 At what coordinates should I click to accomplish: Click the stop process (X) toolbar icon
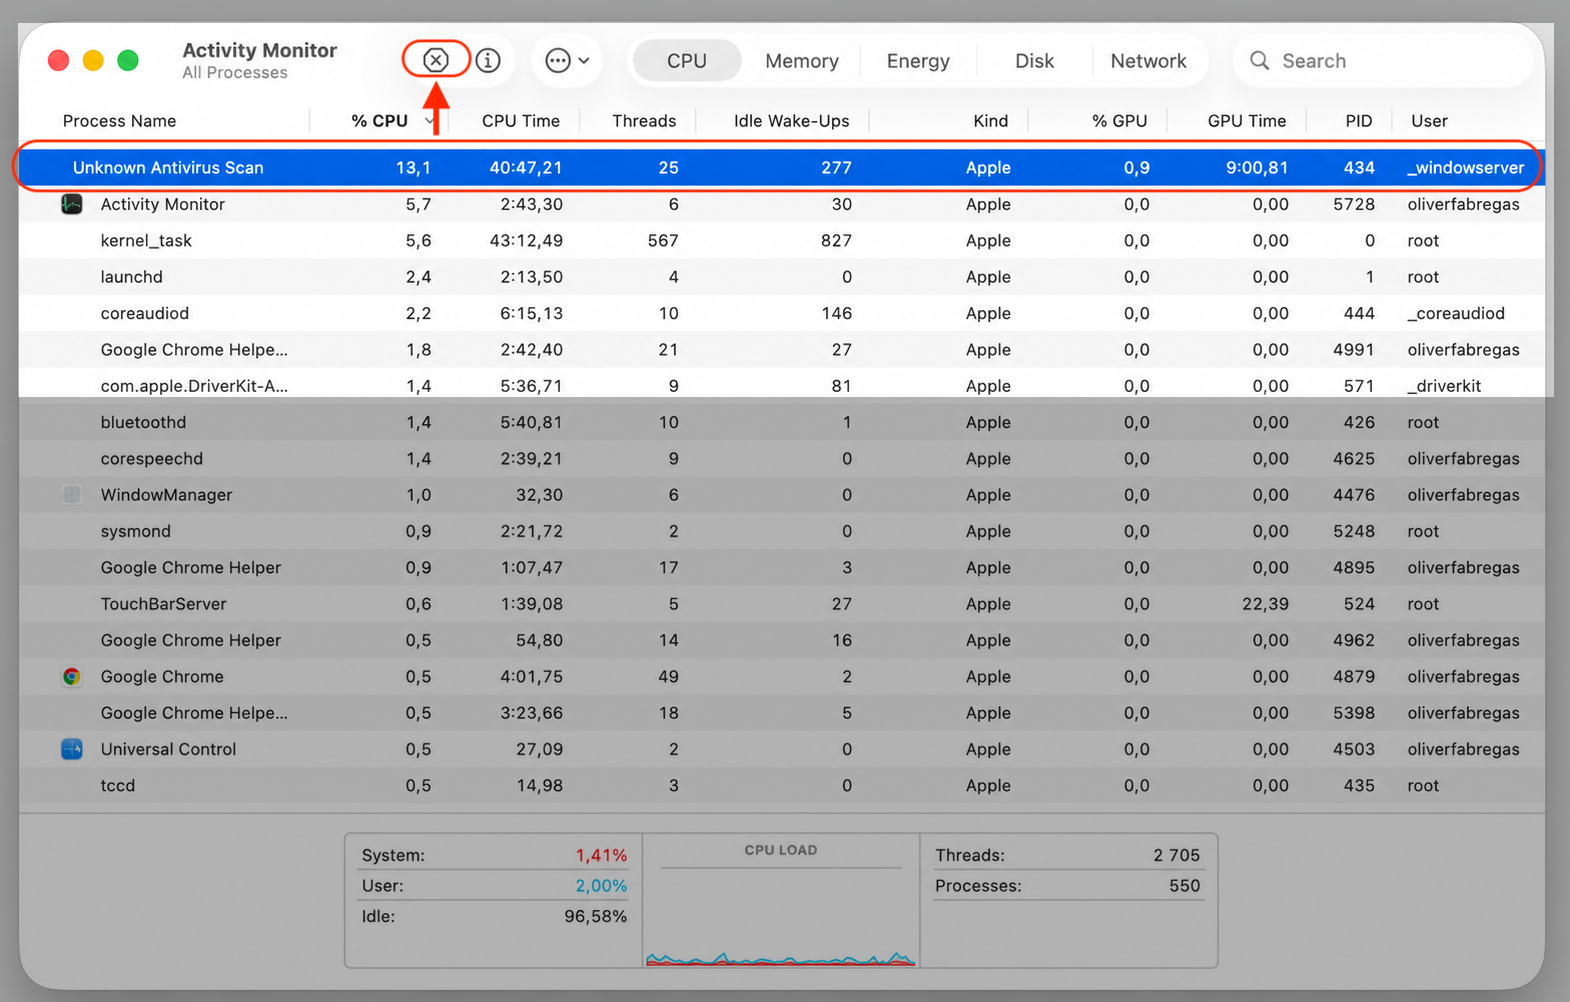click(436, 60)
